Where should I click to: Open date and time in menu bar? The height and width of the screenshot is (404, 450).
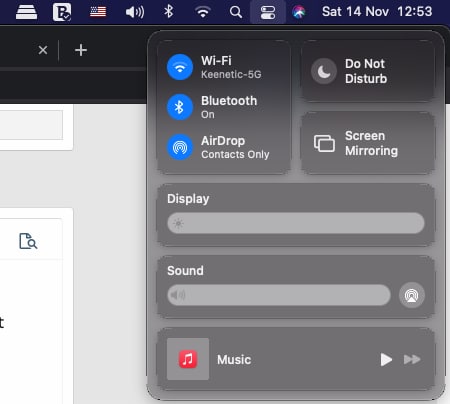[x=377, y=12]
